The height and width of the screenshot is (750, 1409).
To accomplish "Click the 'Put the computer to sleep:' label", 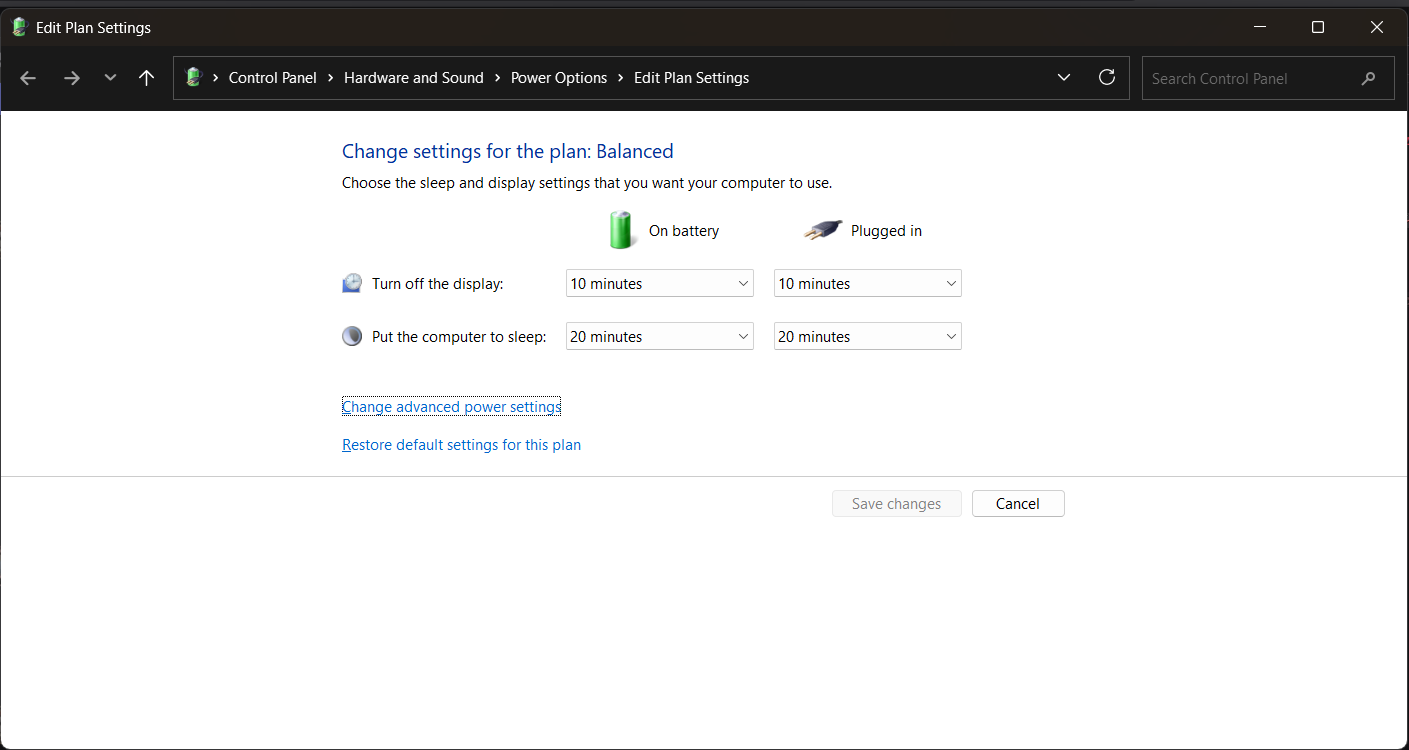I will click(460, 337).
